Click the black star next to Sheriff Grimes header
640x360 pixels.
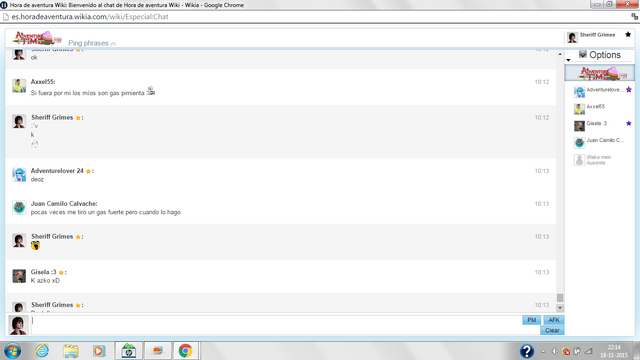pos(628,35)
